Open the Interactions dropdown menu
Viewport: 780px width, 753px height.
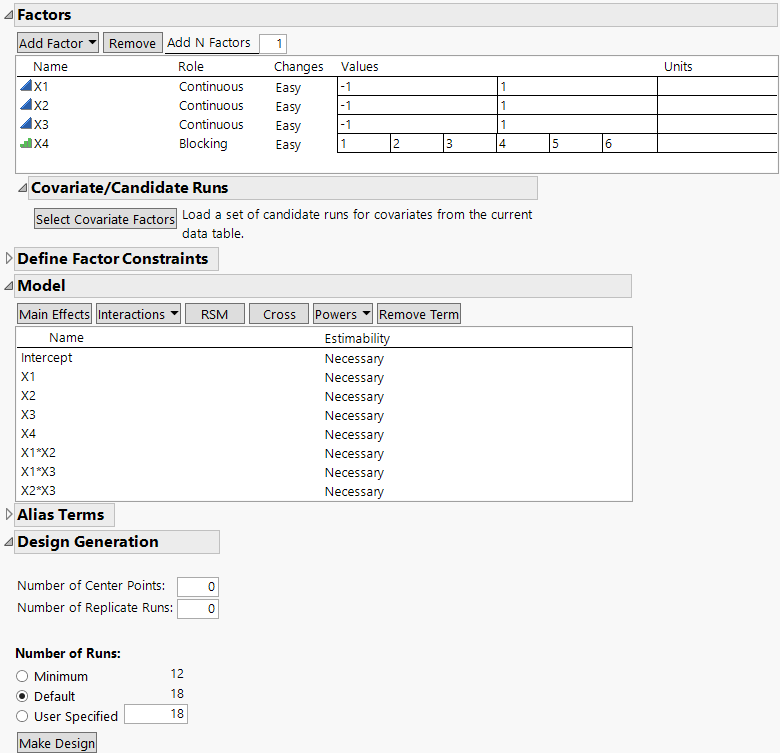[138, 314]
